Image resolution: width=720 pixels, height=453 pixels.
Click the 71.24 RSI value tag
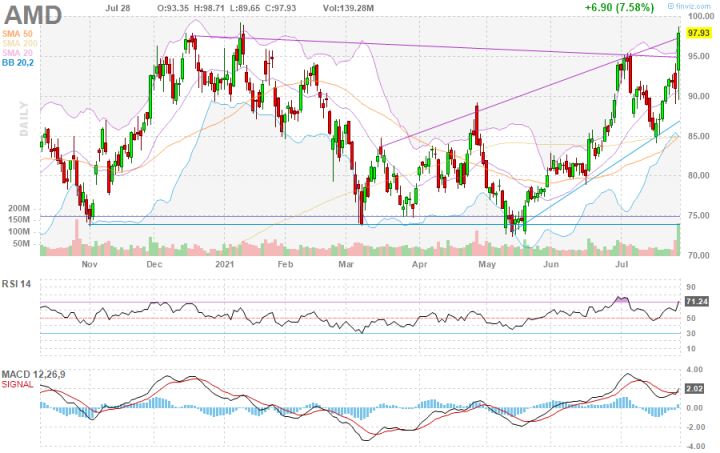pos(696,302)
